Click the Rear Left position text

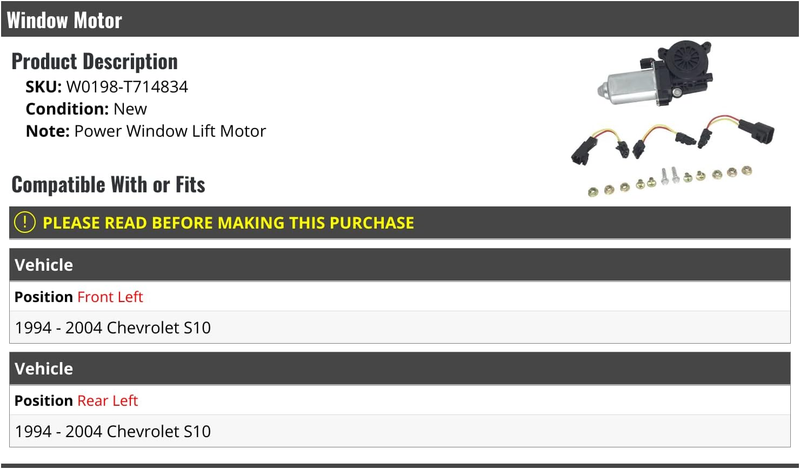point(108,401)
